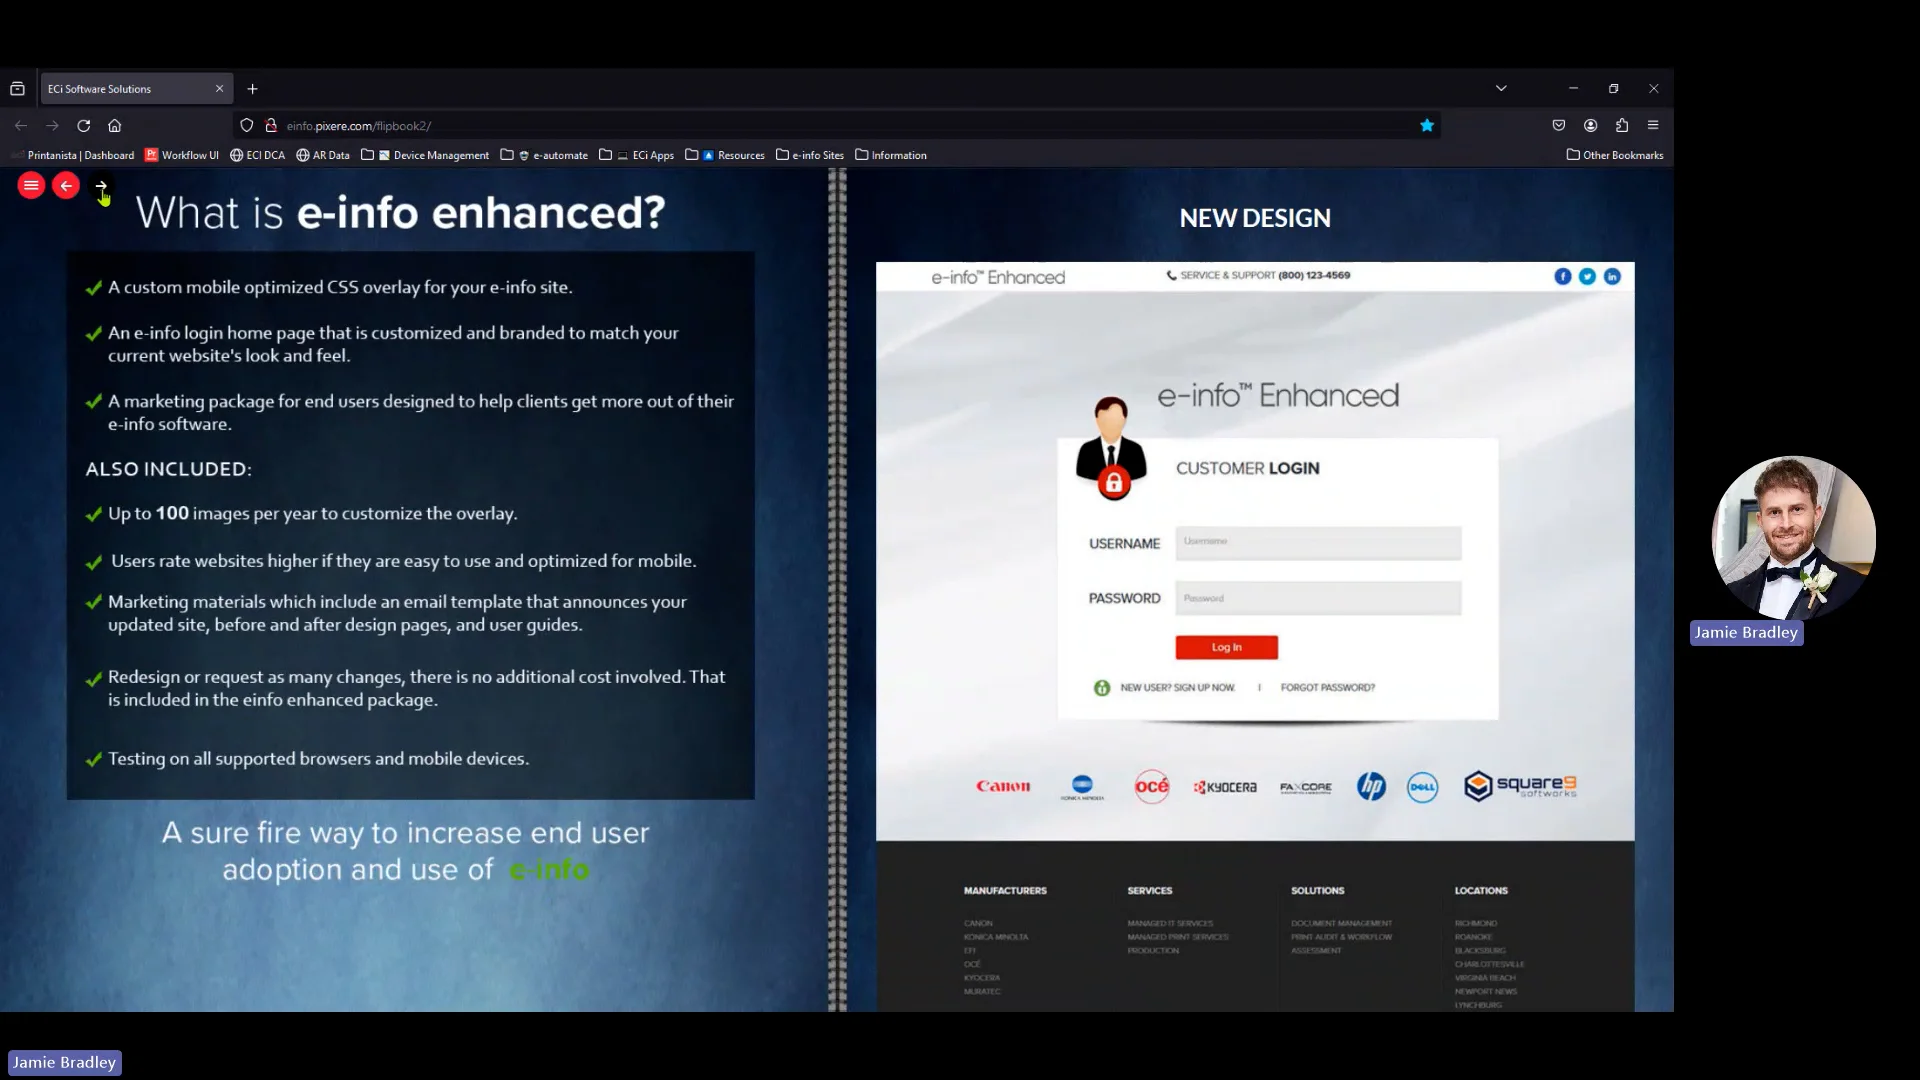
Task: Open the browser extensions puzzle icon
Action: 1622,125
